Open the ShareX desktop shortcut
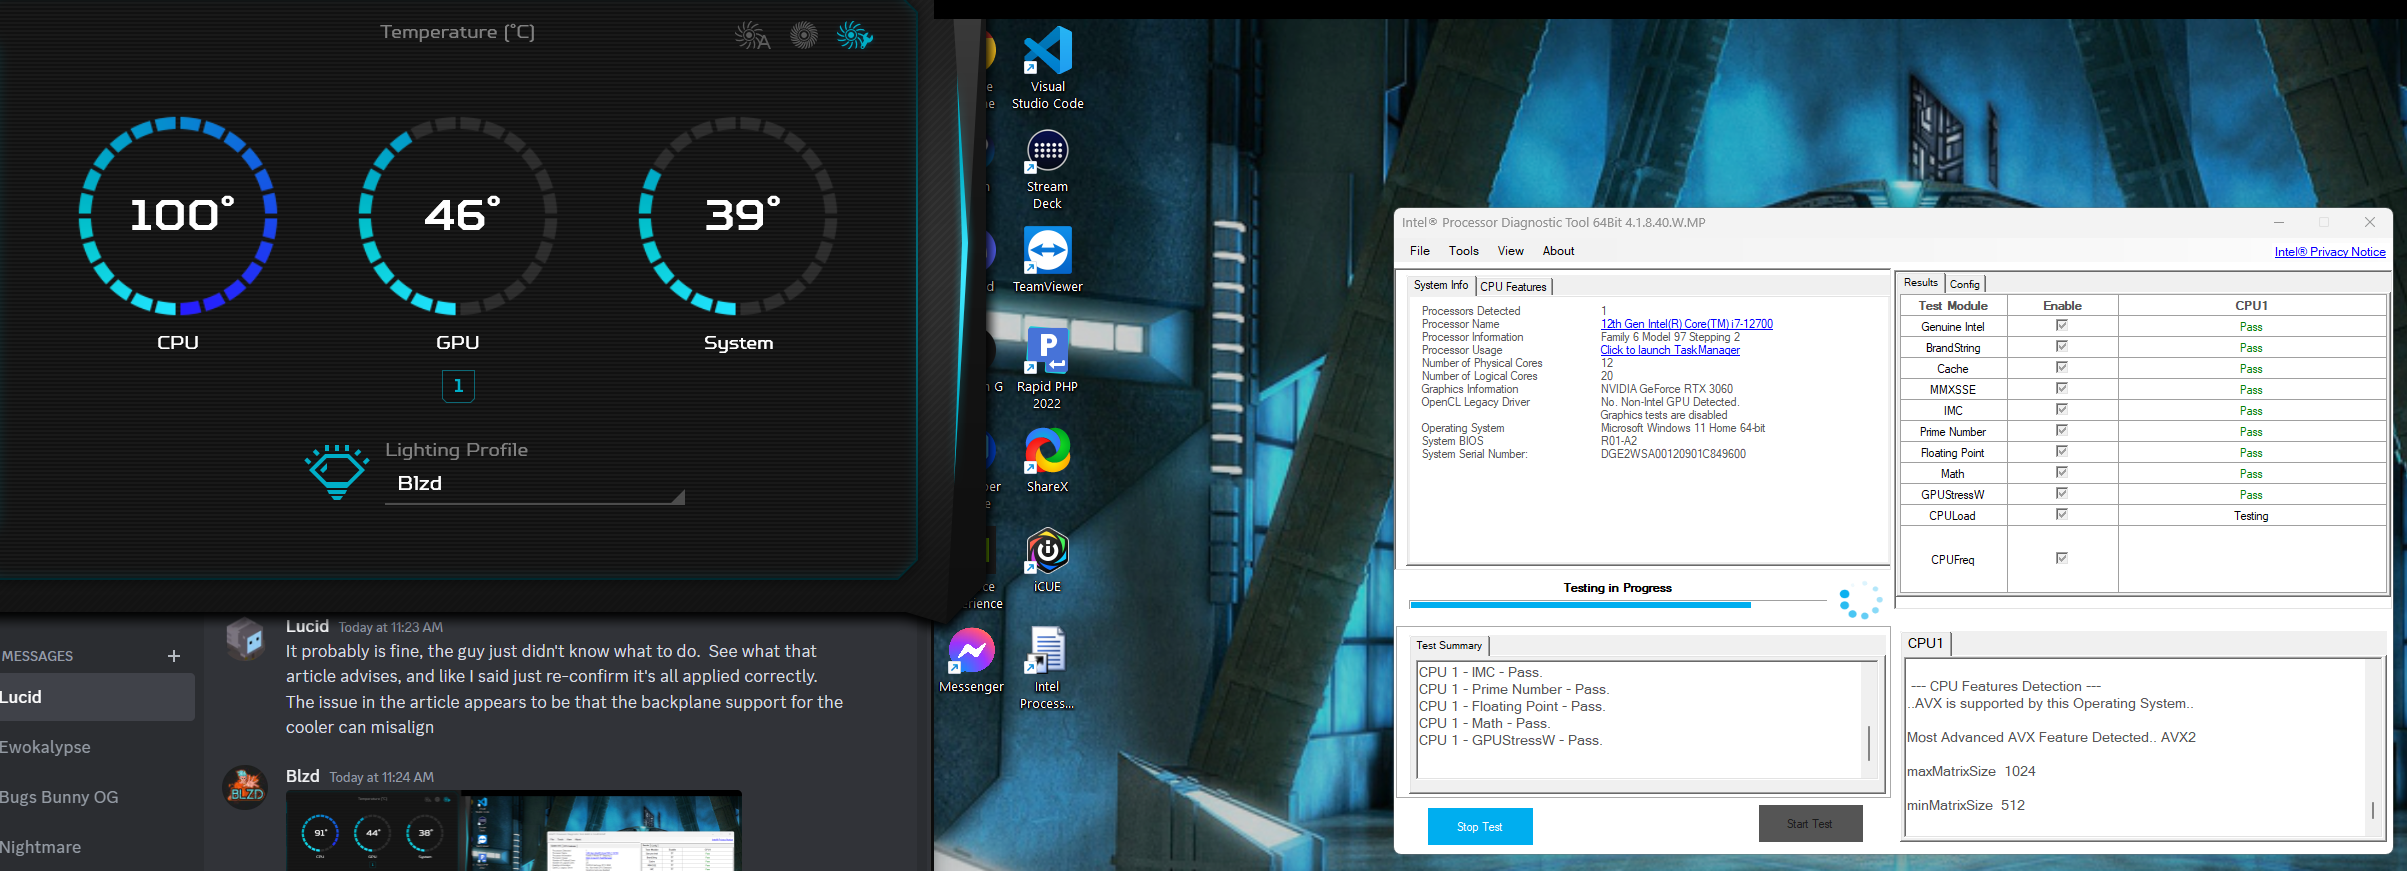The height and width of the screenshot is (871, 2407). pos(1047,452)
